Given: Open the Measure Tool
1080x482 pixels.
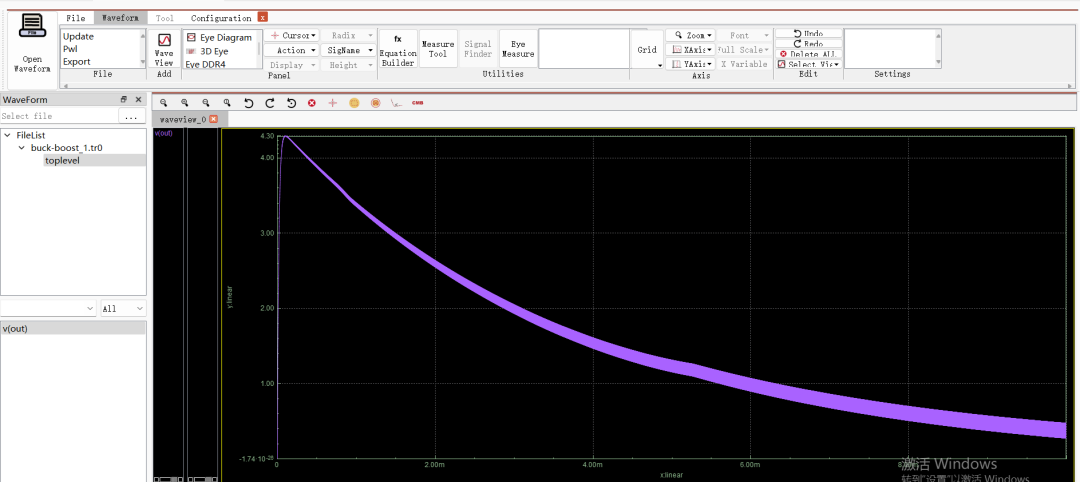Looking at the screenshot, I should click(x=438, y=50).
